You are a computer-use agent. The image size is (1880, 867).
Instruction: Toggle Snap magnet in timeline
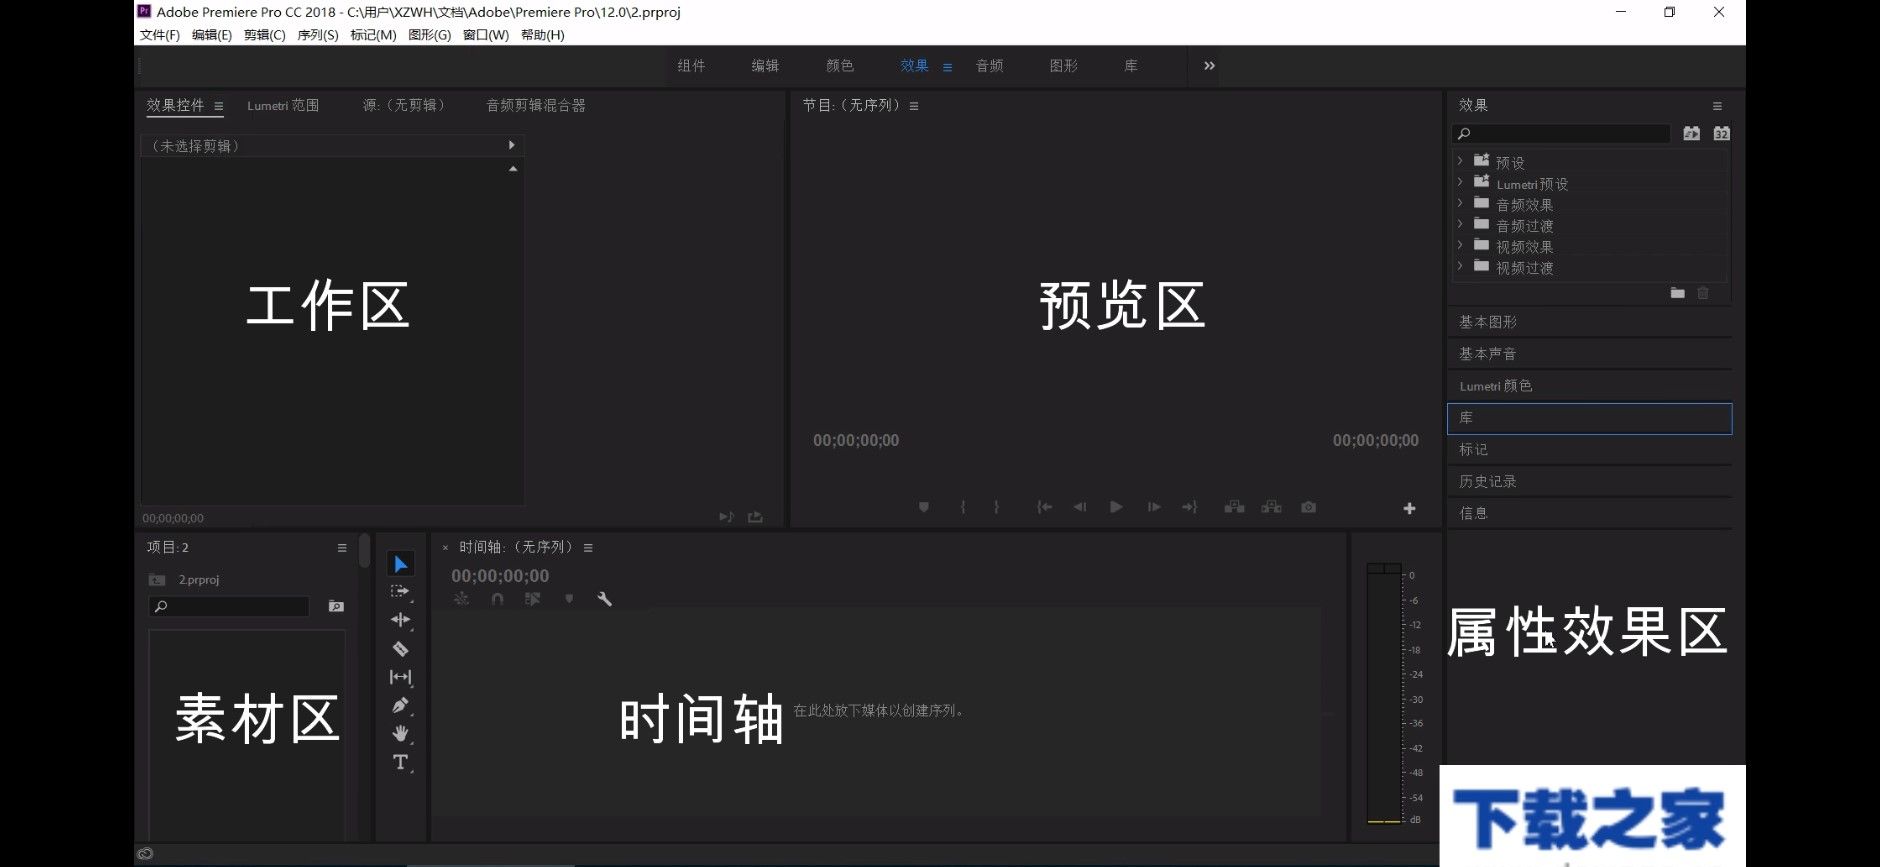tap(497, 599)
